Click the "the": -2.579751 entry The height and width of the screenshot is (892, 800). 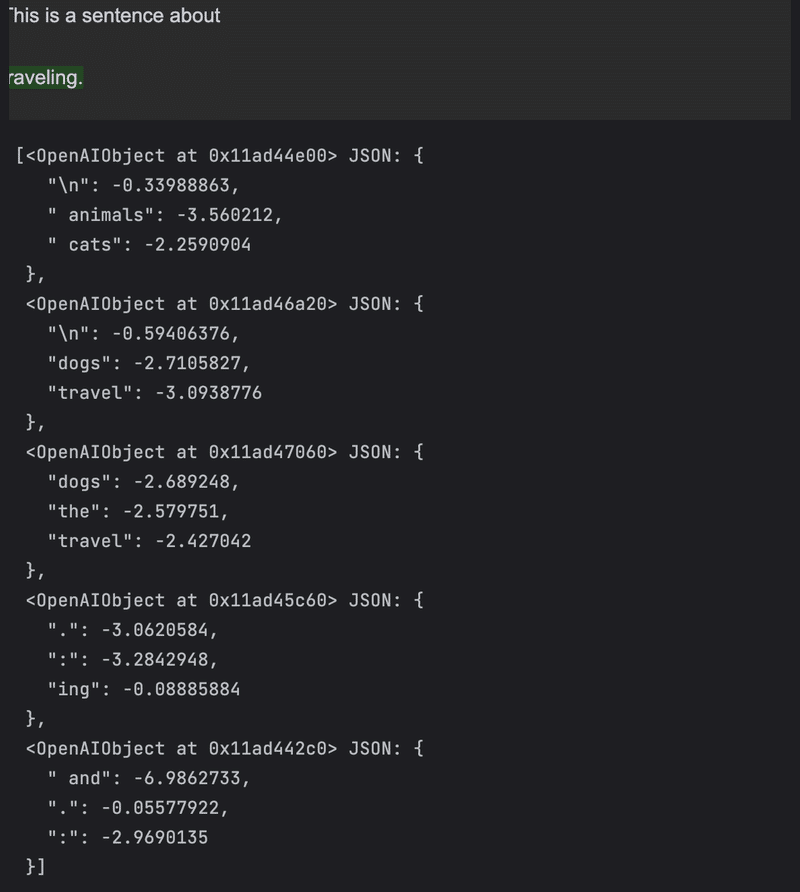pyautogui.click(x=138, y=511)
